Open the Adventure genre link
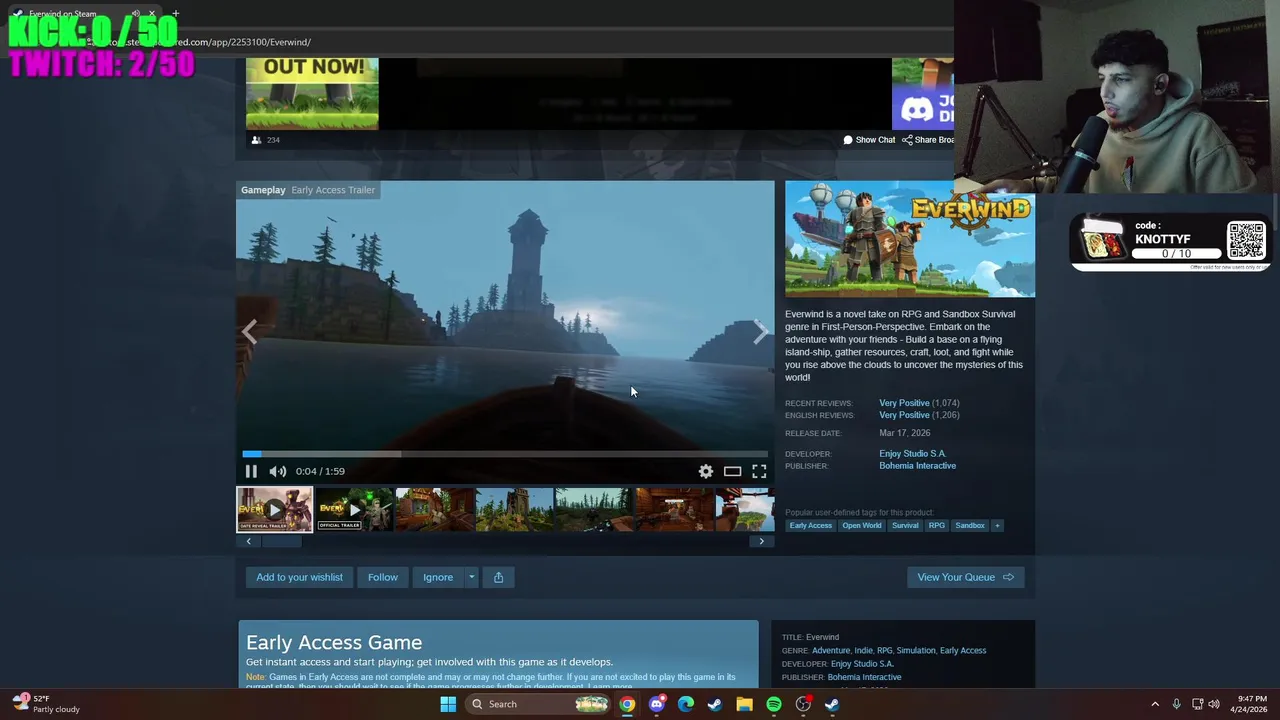The height and width of the screenshot is (720, 1280). tap(830, 650)
